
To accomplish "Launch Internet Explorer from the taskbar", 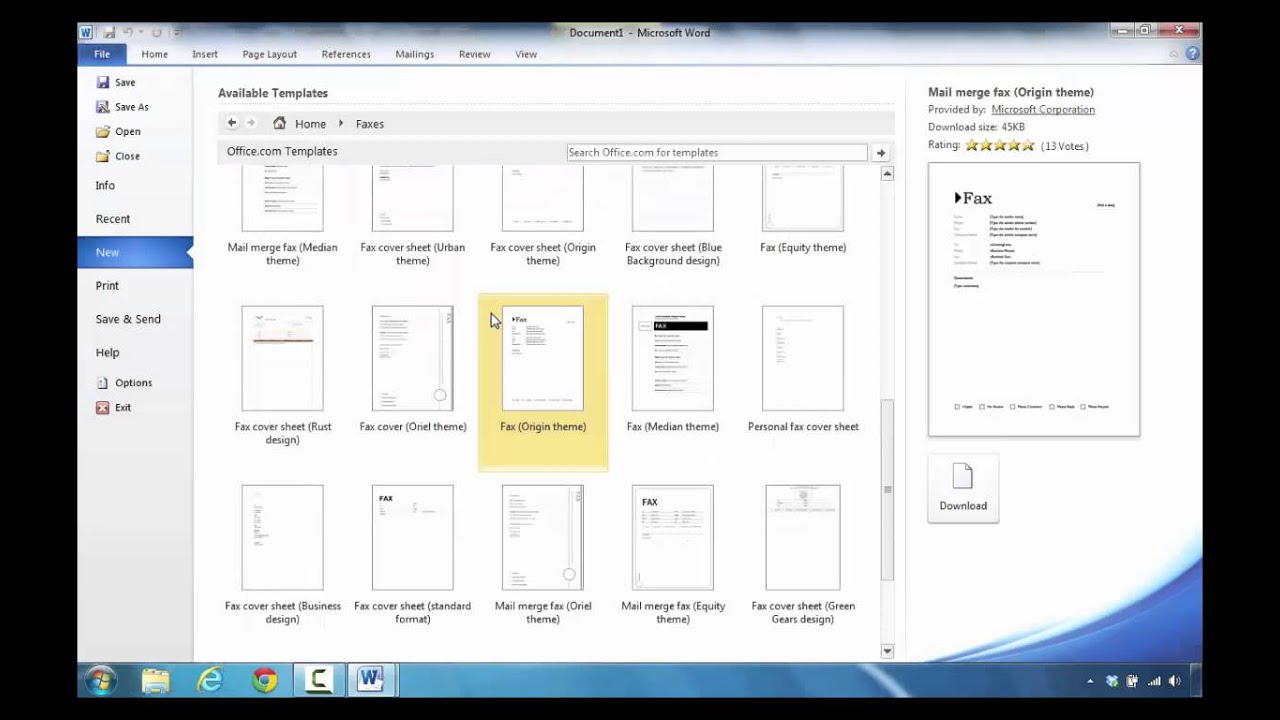I will 210,681.
